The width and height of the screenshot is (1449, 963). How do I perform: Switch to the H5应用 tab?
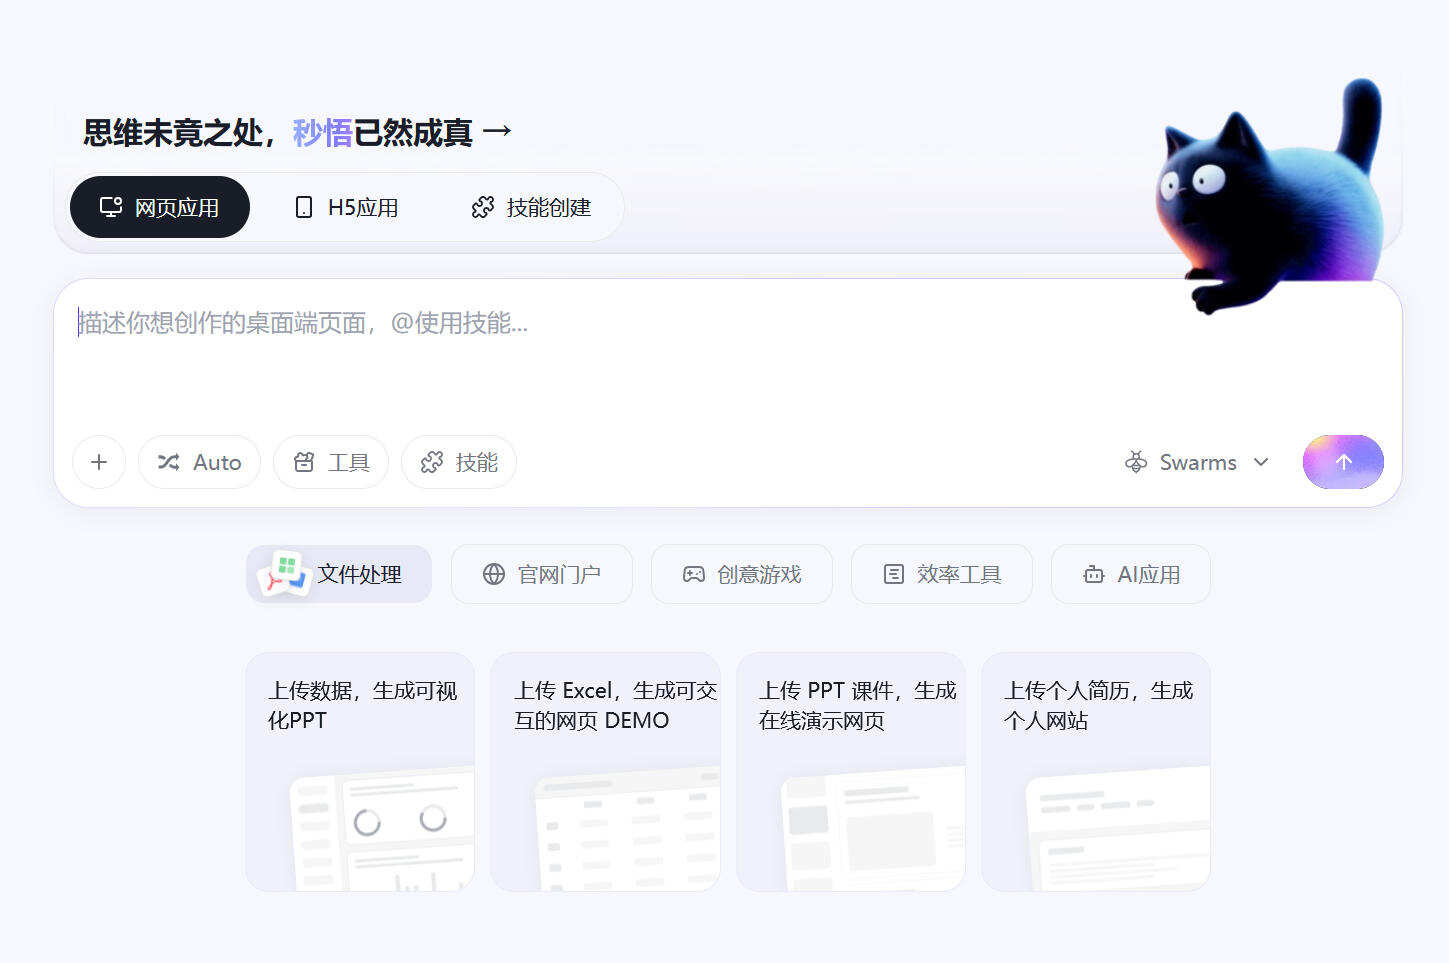(x=346, y=207)
